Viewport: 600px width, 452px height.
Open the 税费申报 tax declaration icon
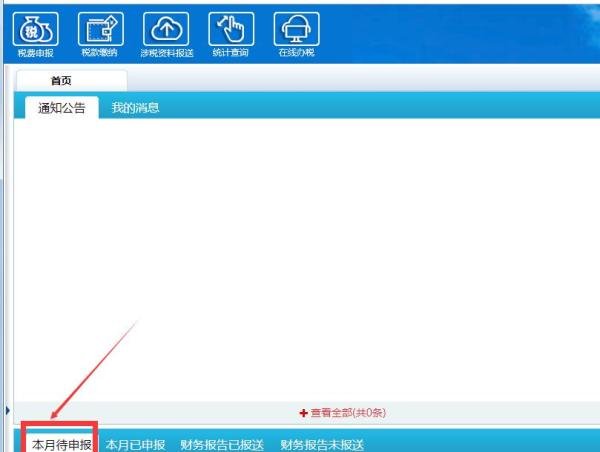coord(36,29)
